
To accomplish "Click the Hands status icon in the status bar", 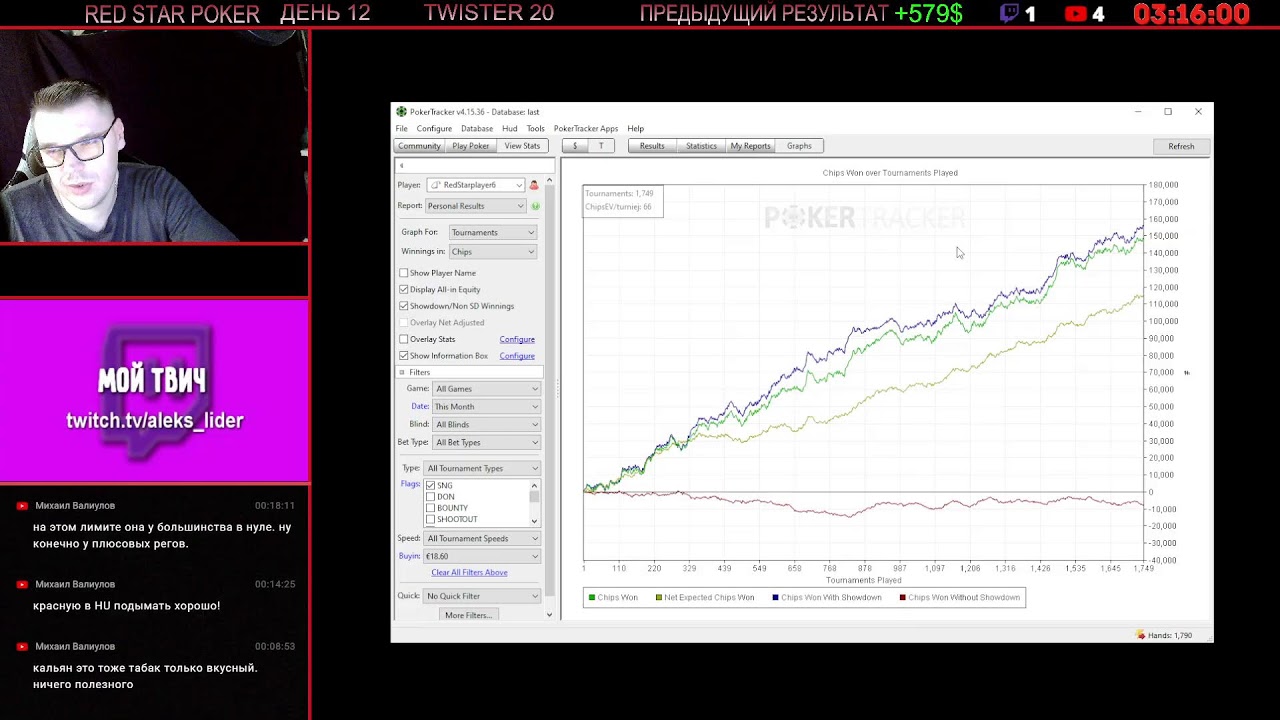I will [x=1141, y=635].
